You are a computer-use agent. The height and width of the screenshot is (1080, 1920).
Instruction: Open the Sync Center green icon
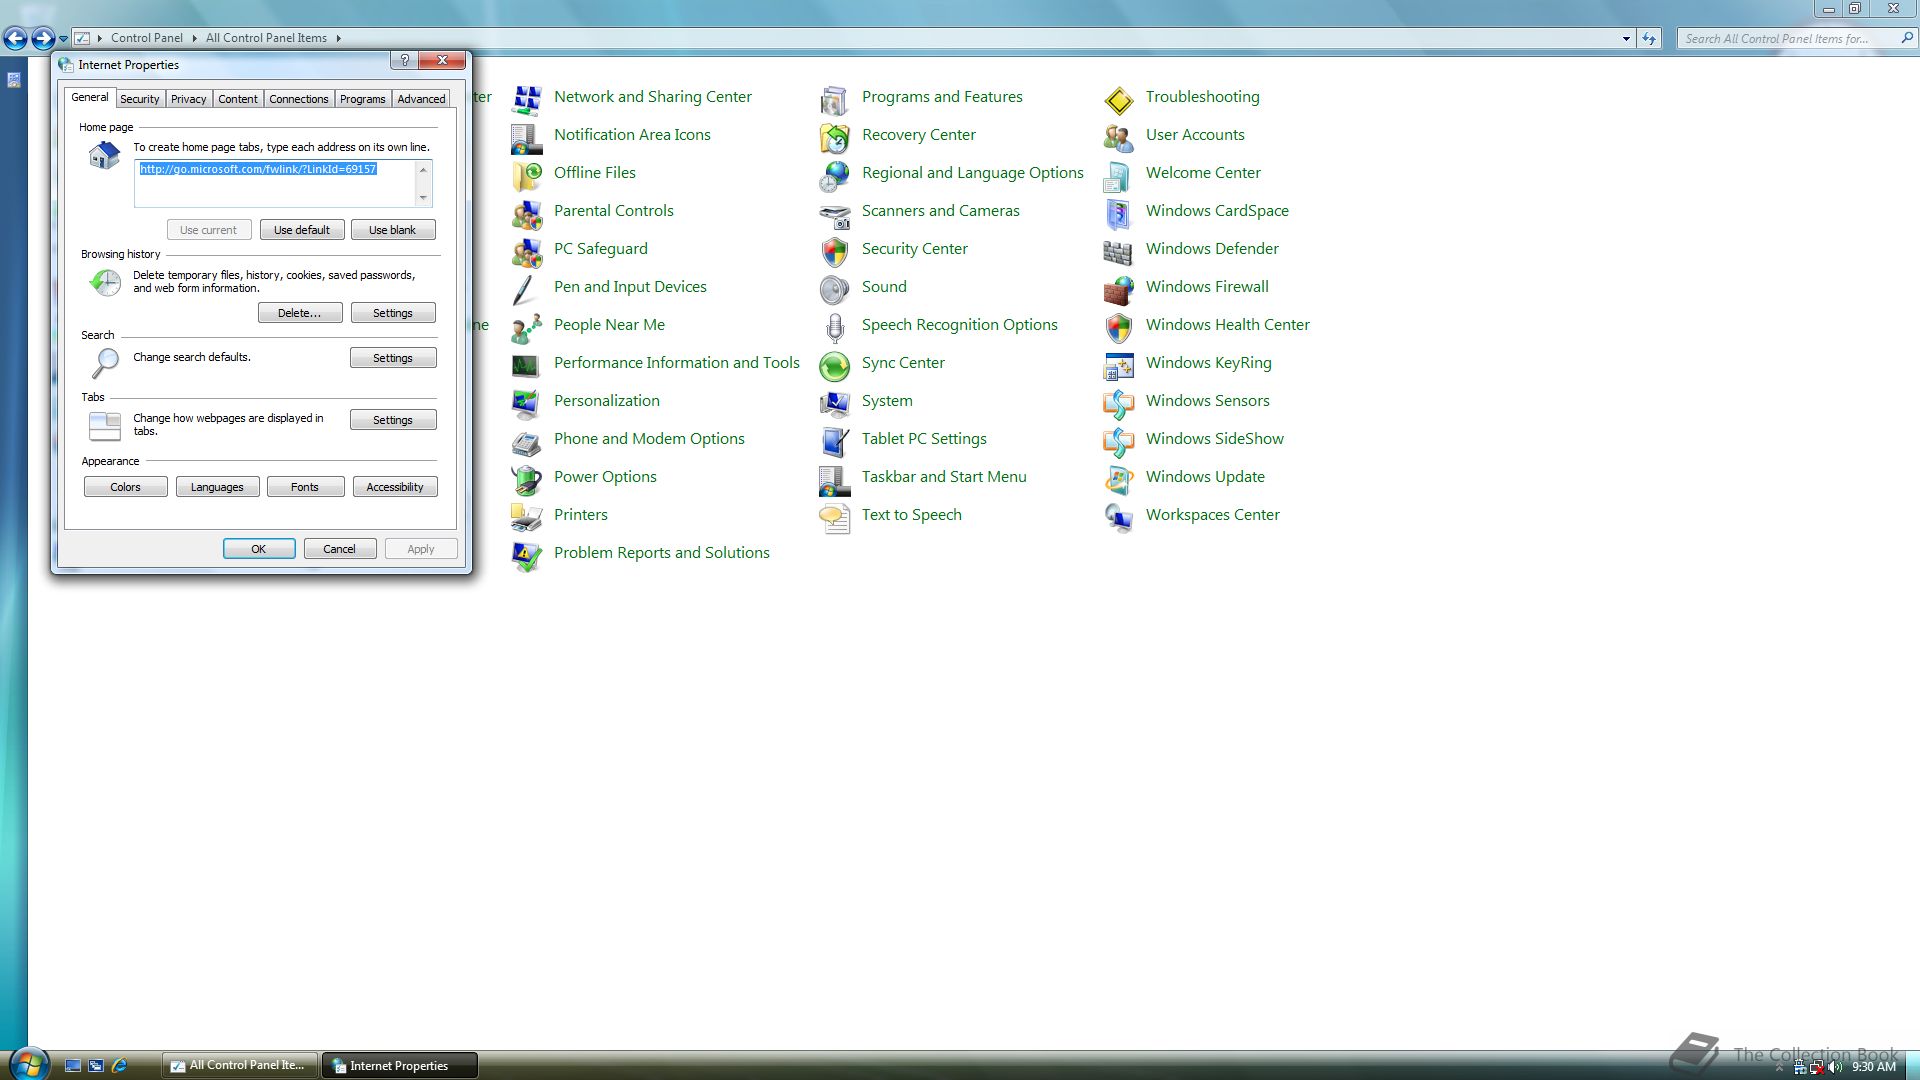(834, 366)
